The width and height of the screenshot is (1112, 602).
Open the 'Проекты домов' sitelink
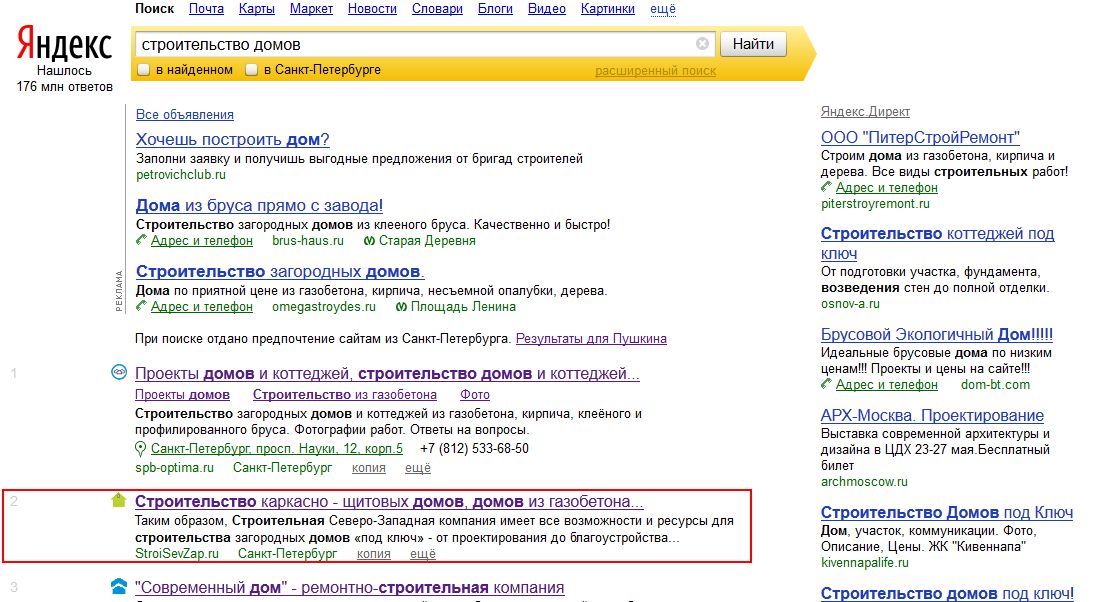[x=182, y=394]
